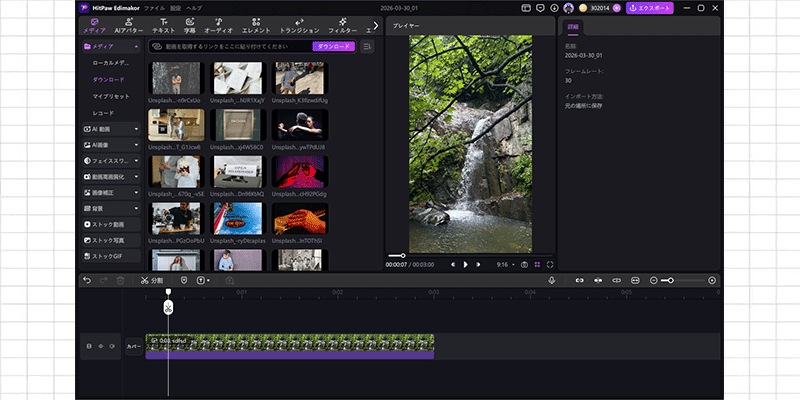Click the purple ダウンロード button
800x400 pixels.
tap(334, 46)
